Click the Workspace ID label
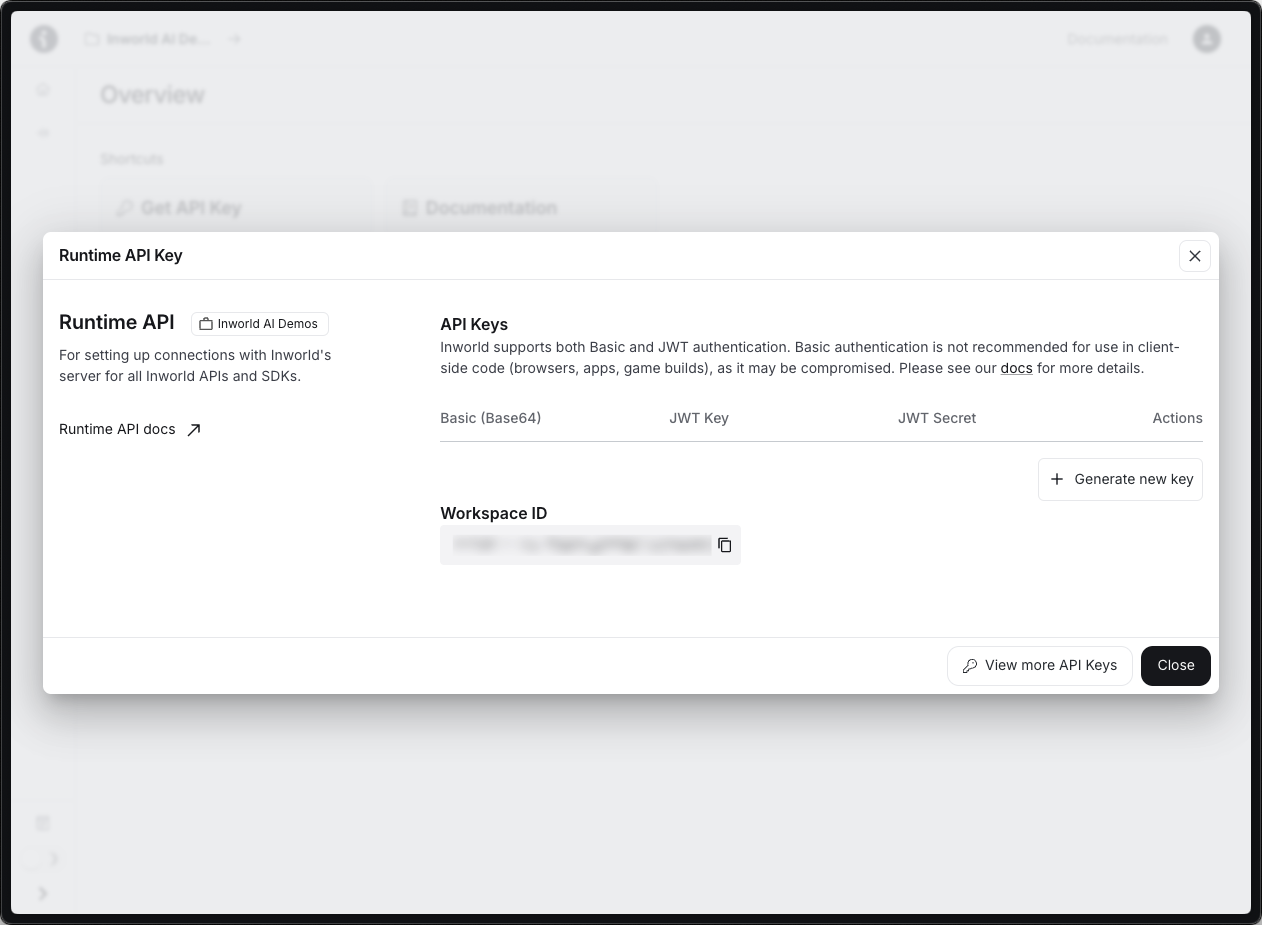This screenshot has width=1262, height=925. pos(493,513)
